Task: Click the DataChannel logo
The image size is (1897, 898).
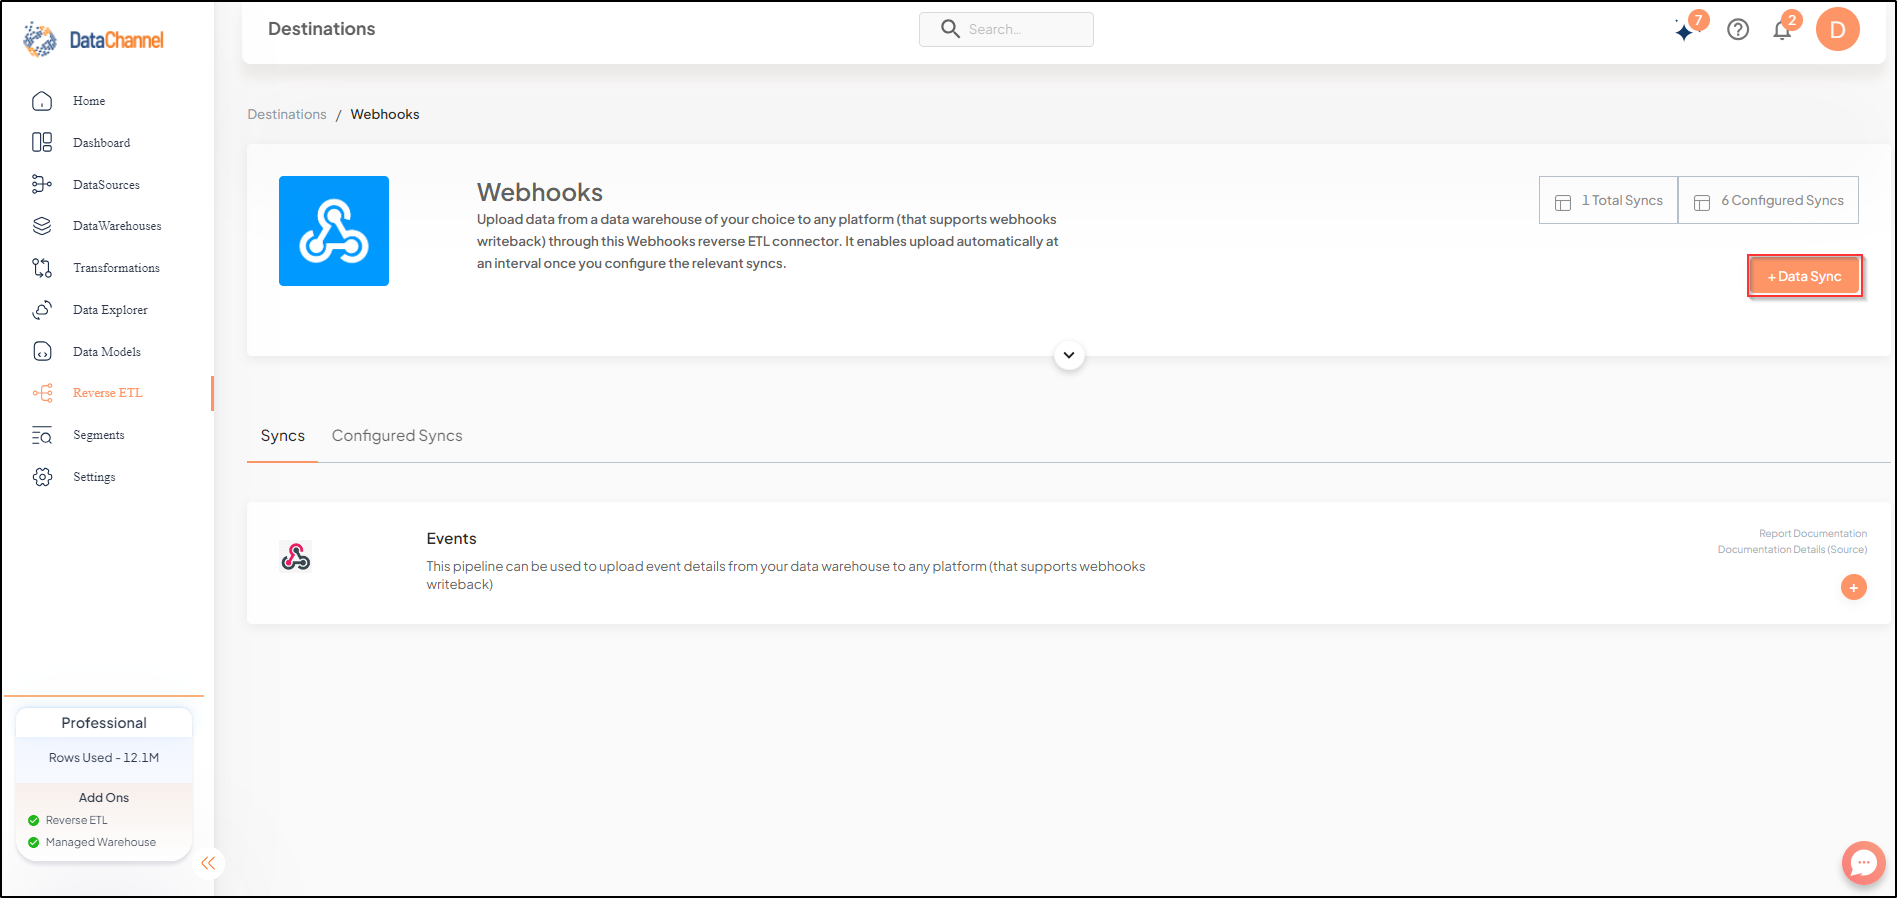Action: 93,39
